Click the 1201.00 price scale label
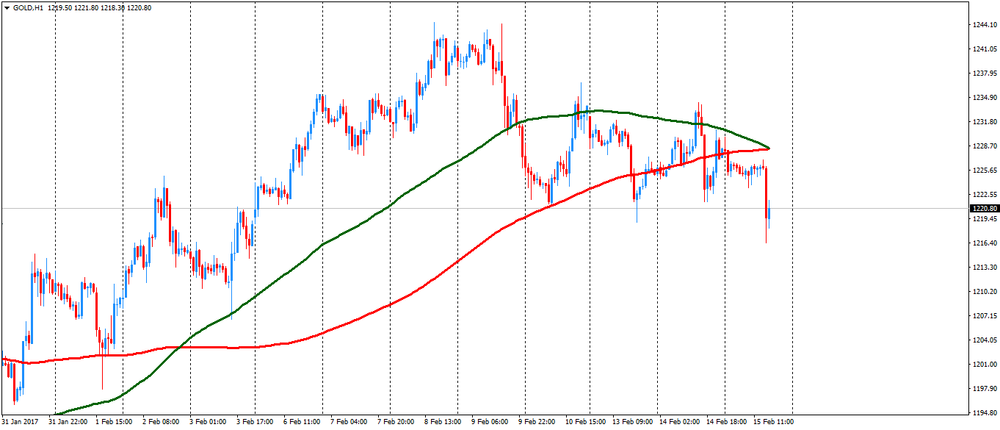The height and width of the screenshot is (430, 1000). coord(983,364)
